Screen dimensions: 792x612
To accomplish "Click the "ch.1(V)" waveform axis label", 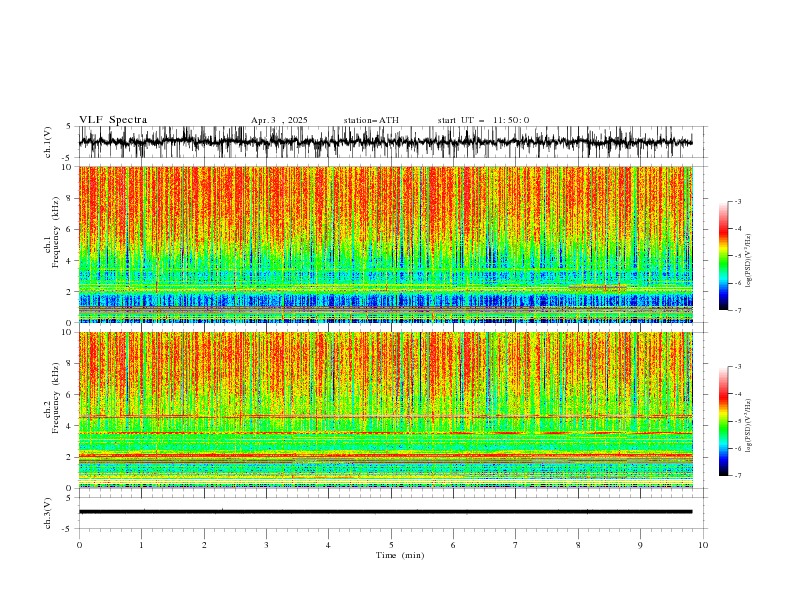I will [x=48, y=142].
